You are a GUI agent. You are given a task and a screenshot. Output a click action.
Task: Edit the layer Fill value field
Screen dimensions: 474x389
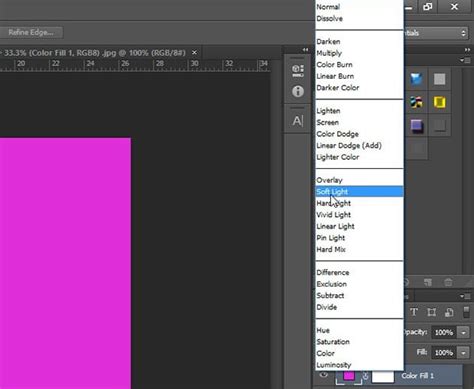pos(444,352)
